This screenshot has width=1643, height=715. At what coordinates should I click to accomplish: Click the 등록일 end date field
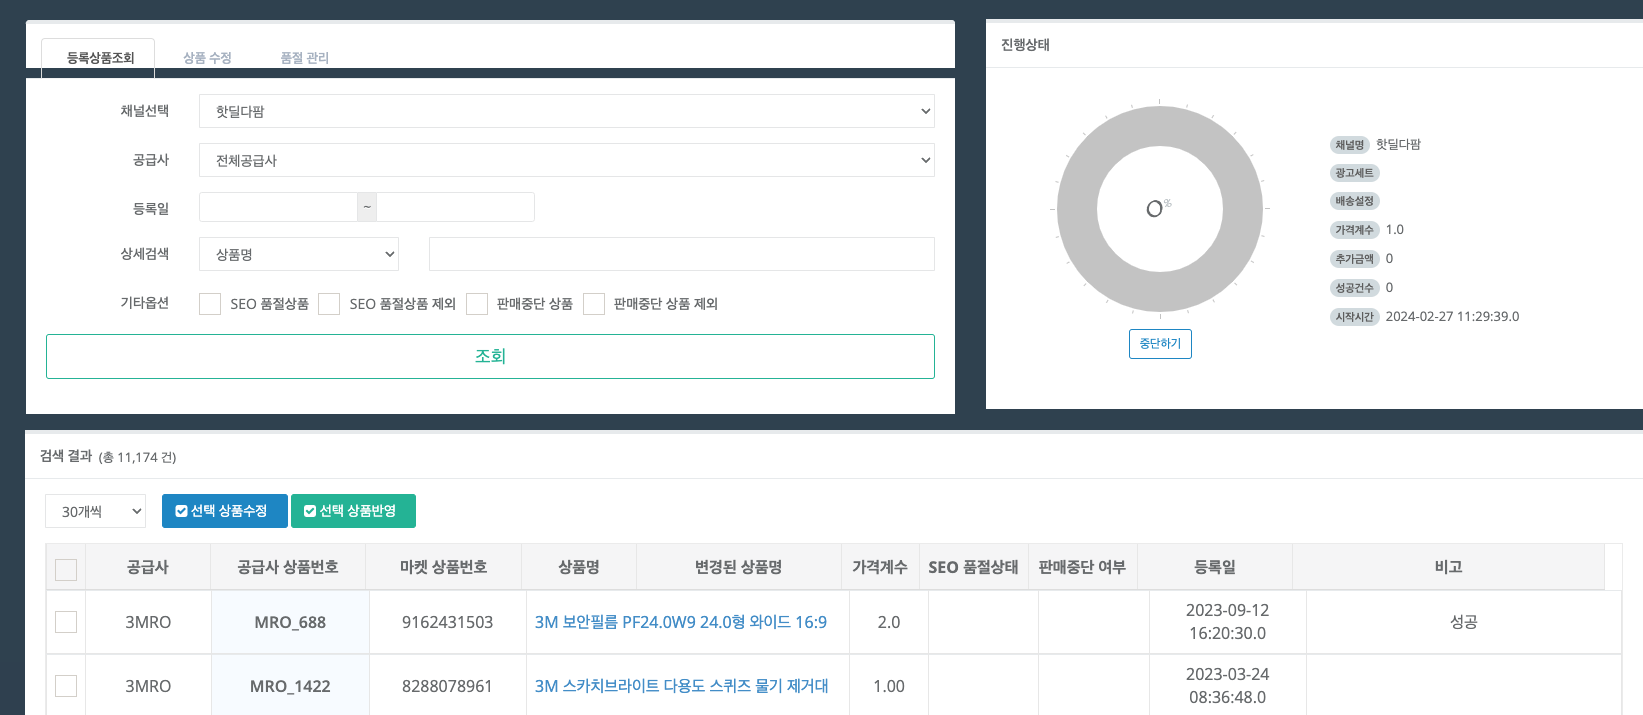(x=455, y=207)
